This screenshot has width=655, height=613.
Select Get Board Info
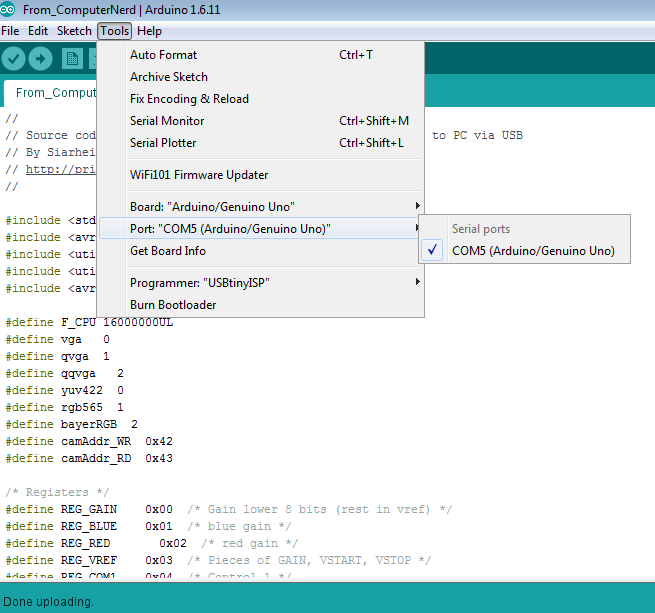tap(261, 251)
